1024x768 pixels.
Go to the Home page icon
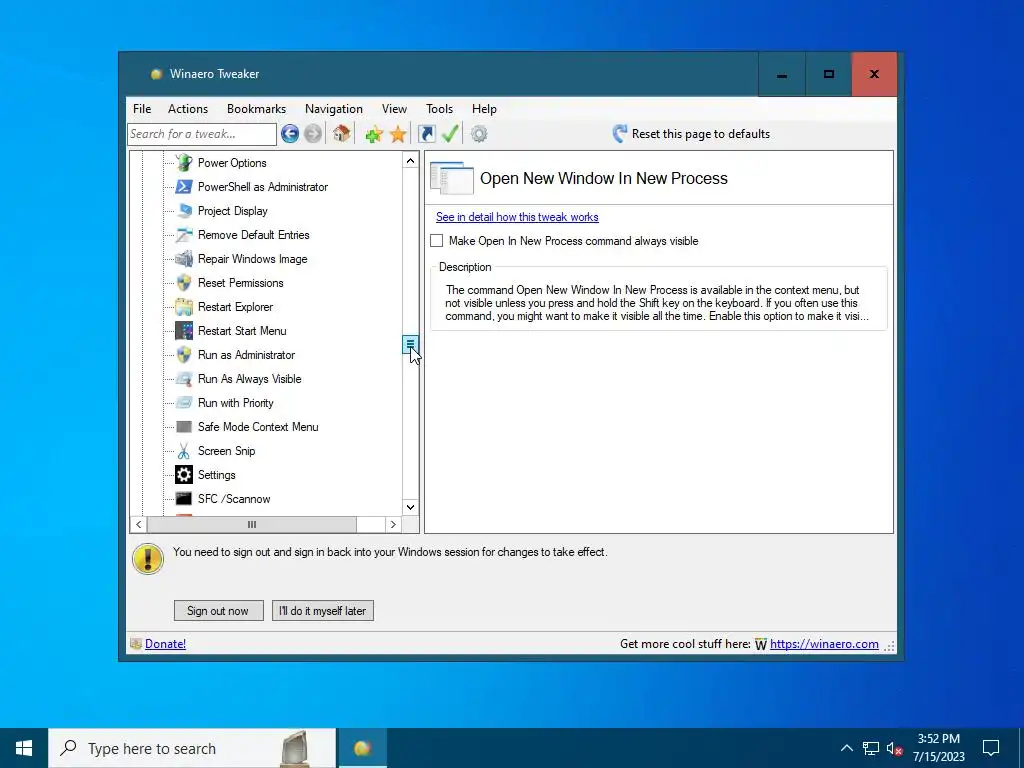[x=341, y=134]
